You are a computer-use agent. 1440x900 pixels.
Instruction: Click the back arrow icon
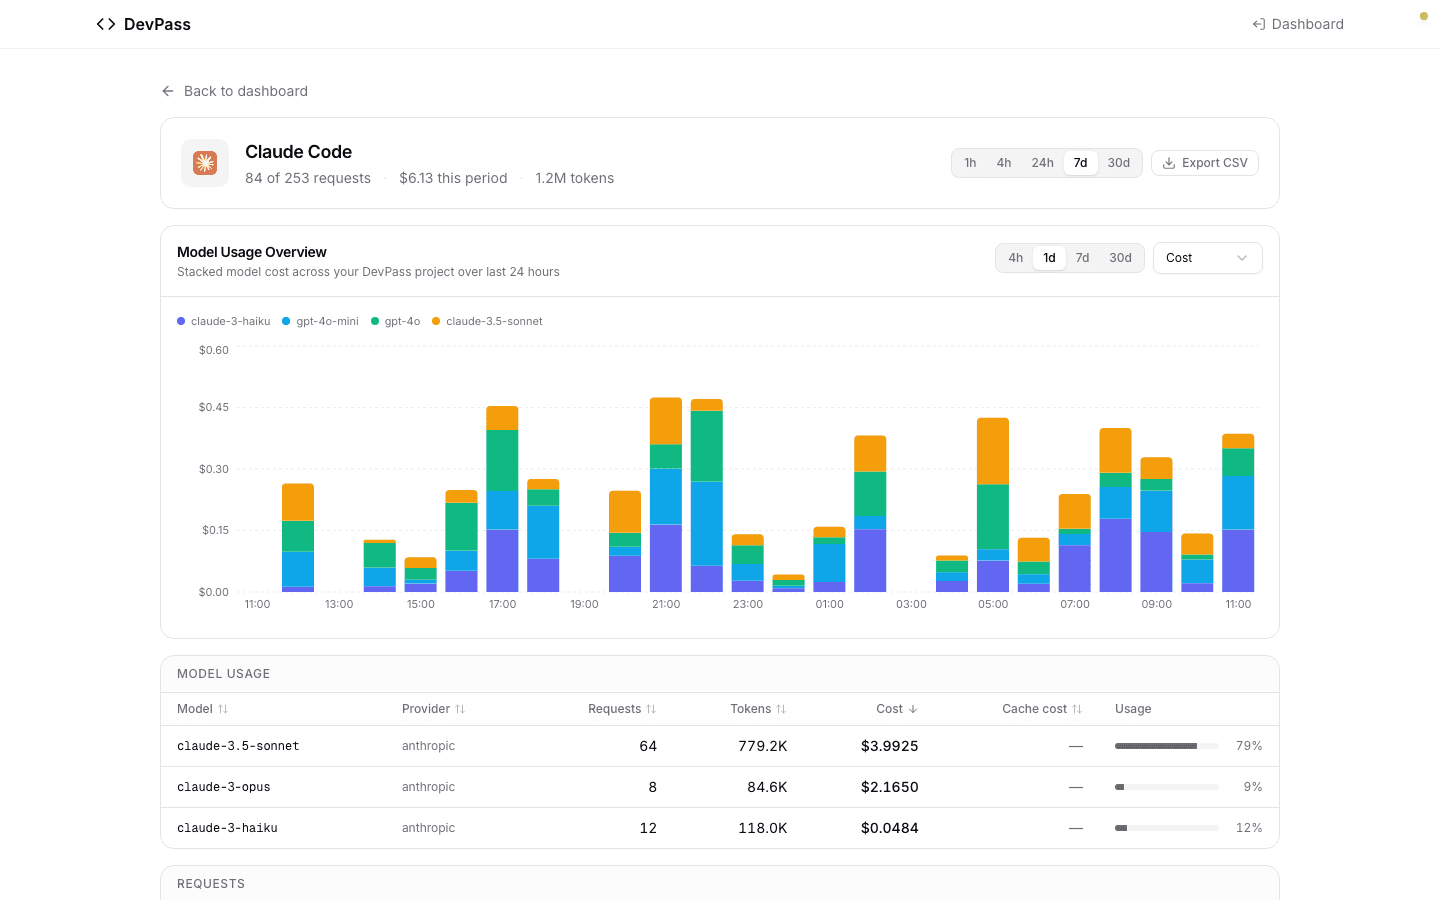(x=168, y=91)
